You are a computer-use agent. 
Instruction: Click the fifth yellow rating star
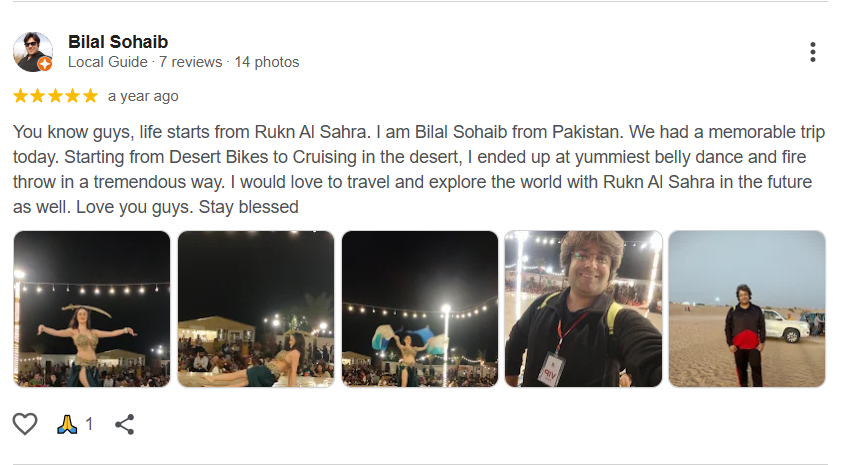(x=90, y=96)
